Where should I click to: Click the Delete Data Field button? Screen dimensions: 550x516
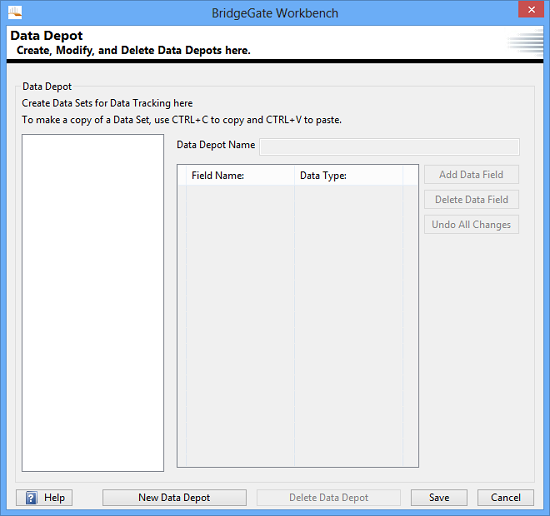tap(471, 199)
